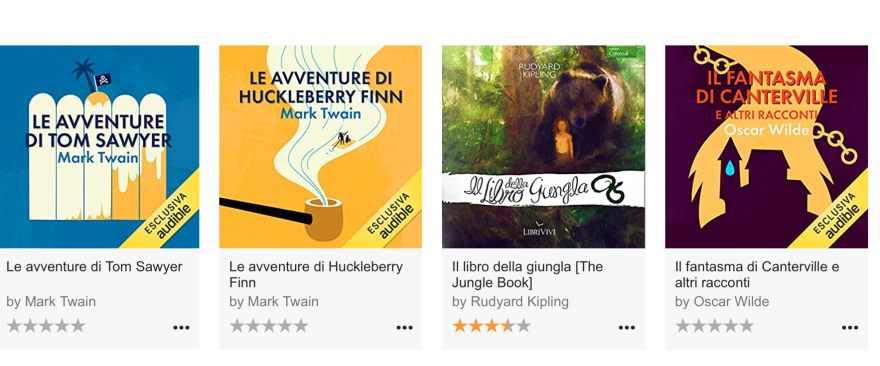880x366 pixels.
Task: Click the Huckleberry Finn pipe cover thumbnail
Action: [x=320, y=147]
